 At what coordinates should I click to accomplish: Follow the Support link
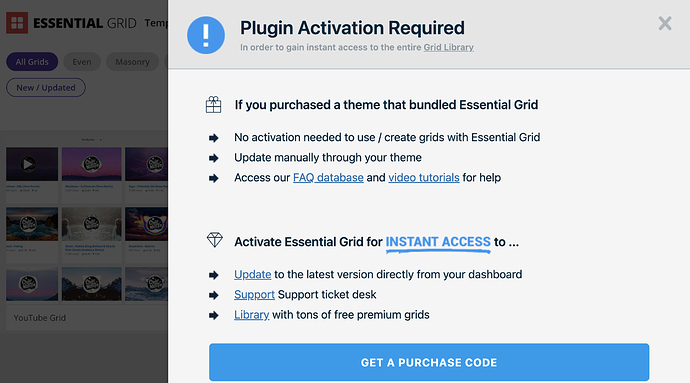[x=254, y=295]
